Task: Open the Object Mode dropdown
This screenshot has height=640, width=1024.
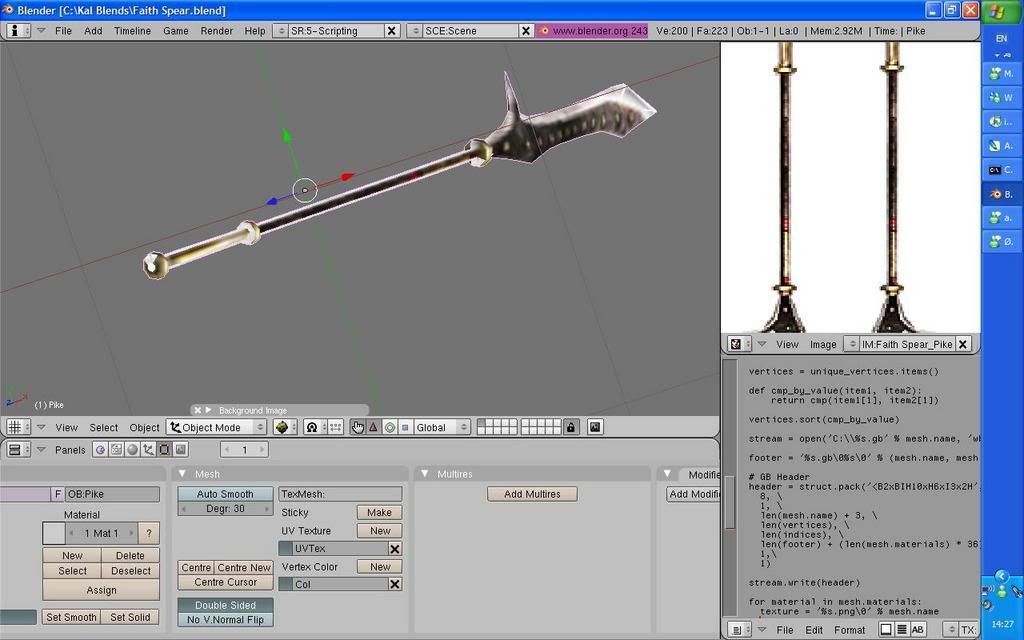Action: tap(217, 427)
